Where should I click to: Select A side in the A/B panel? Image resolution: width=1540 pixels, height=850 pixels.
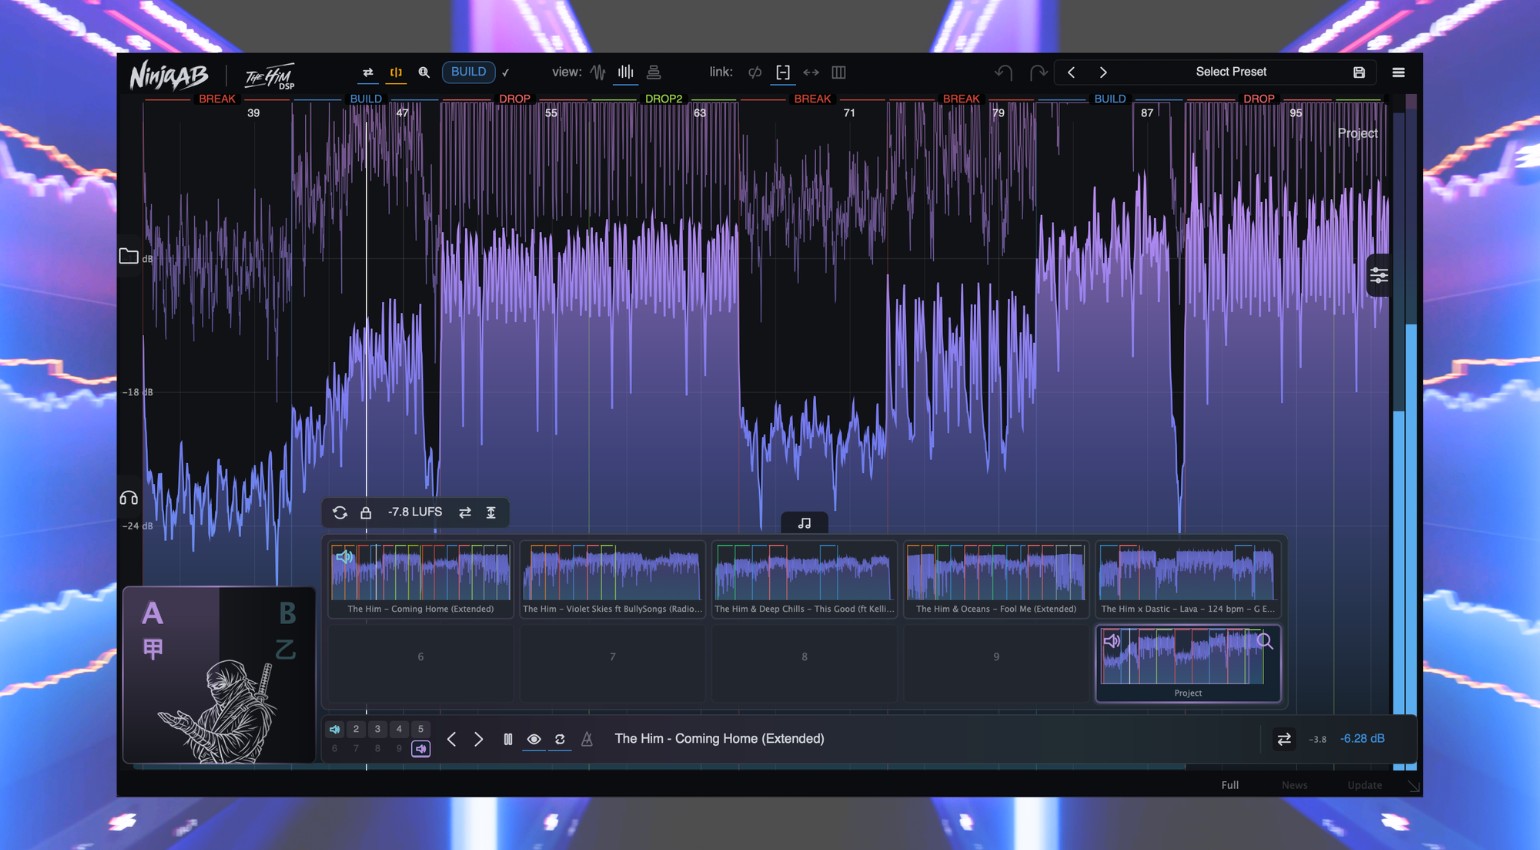[152, 613]
